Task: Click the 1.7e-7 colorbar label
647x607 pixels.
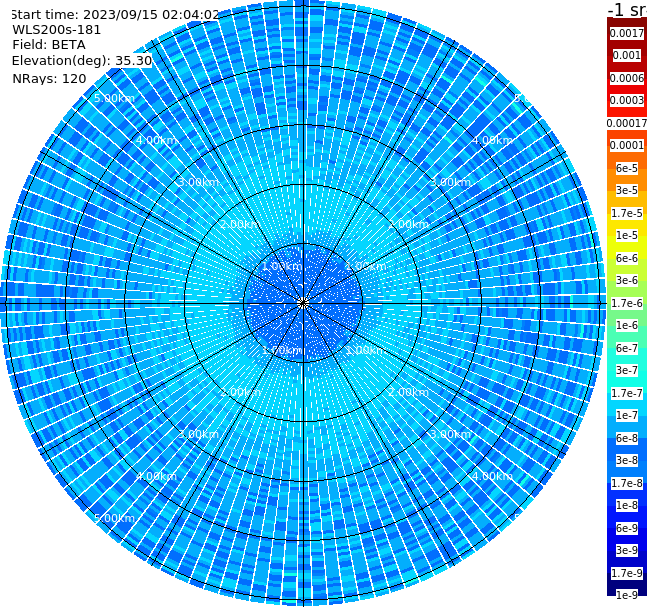Action: coord(627,393)
